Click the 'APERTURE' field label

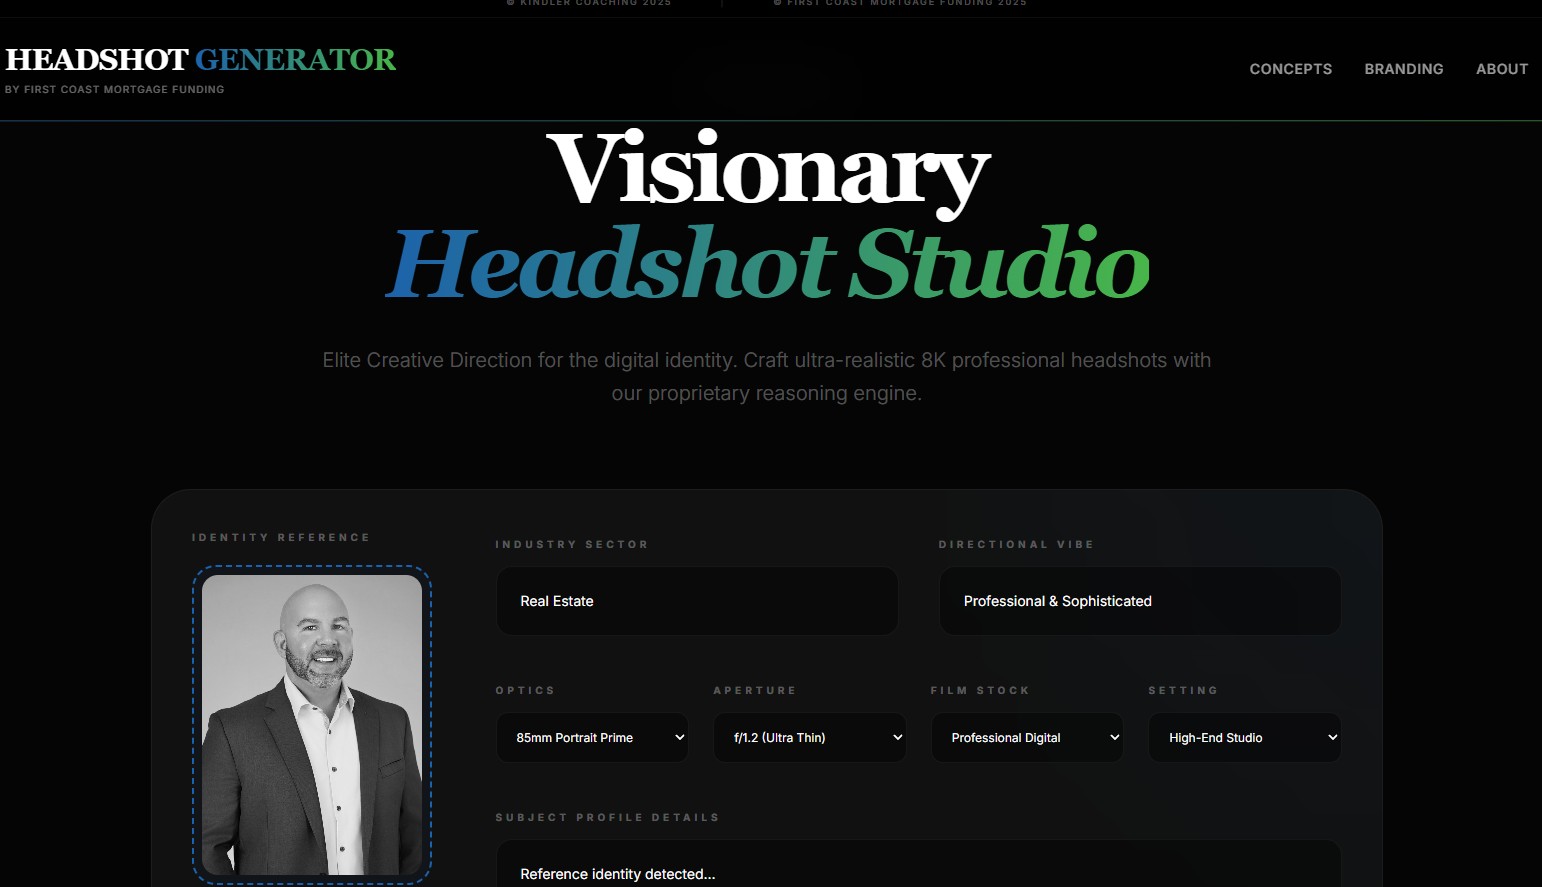tap(755, 691)
